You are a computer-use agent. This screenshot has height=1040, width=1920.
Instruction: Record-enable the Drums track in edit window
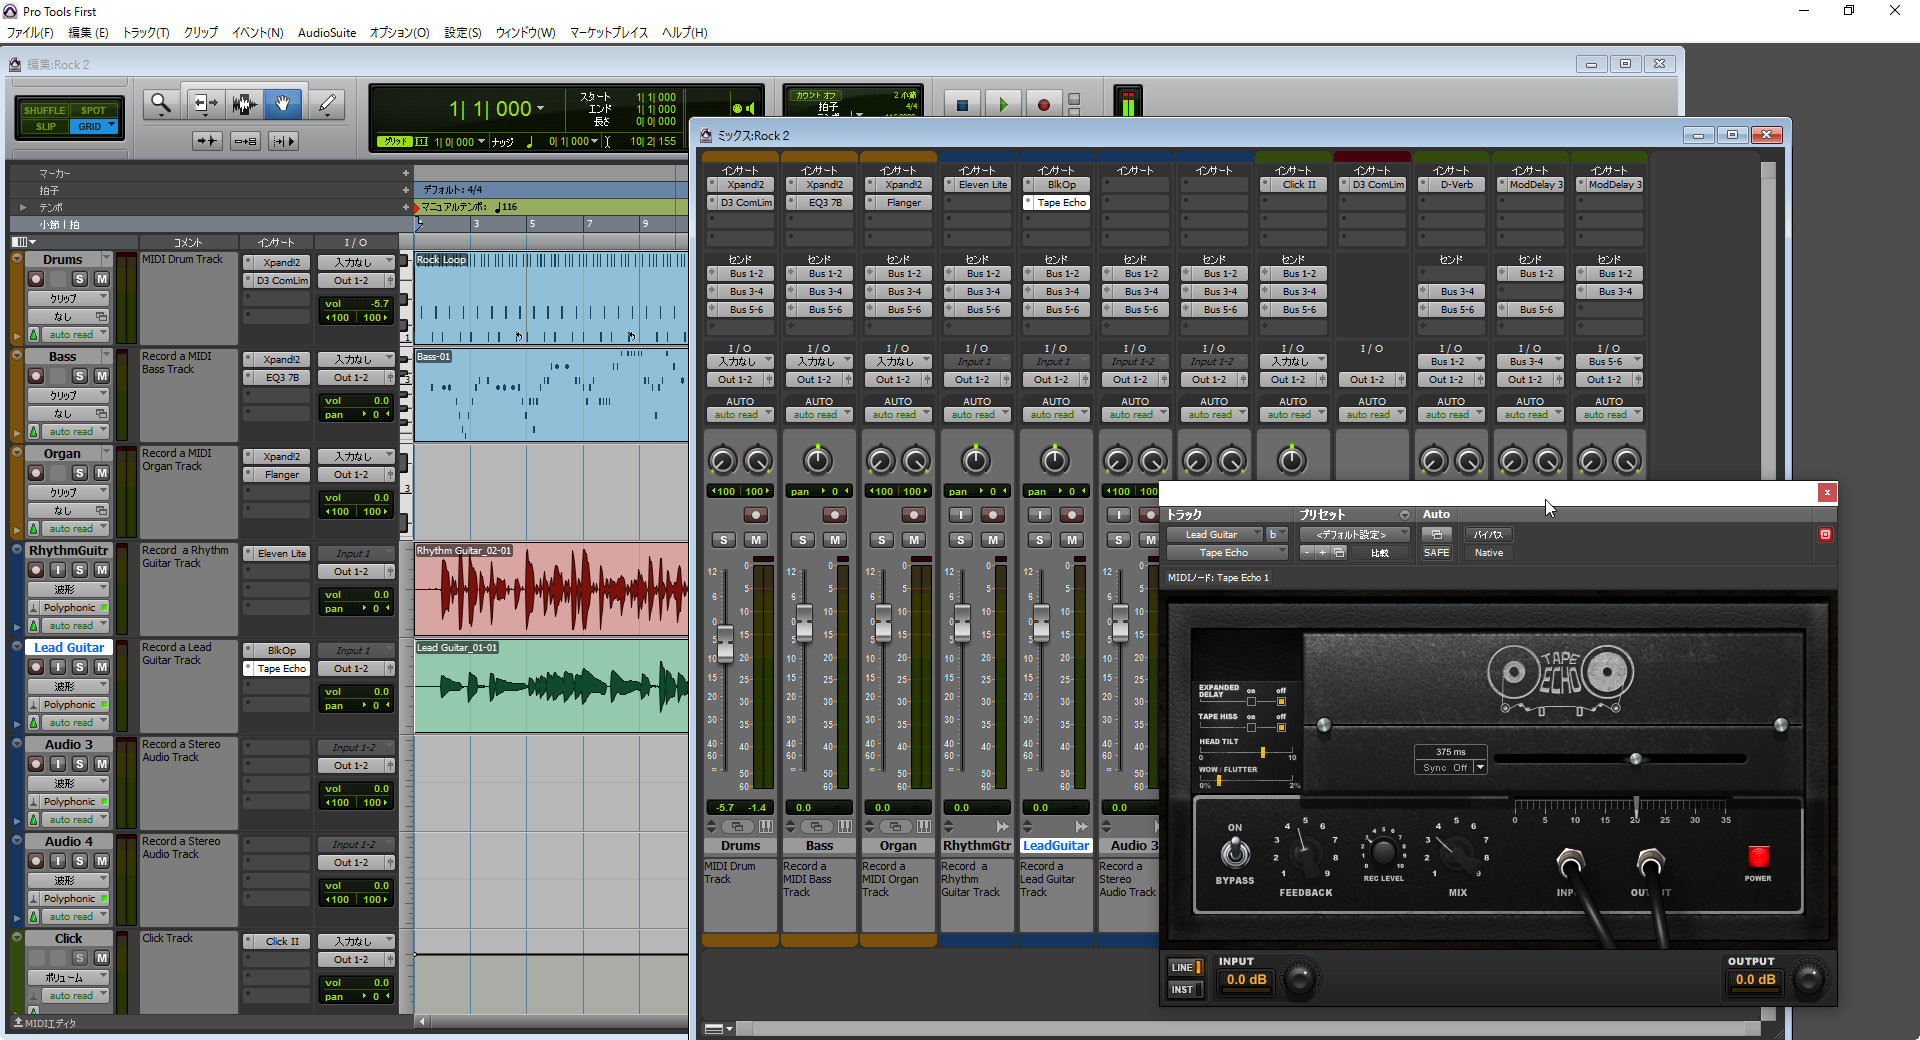tap(36, 279)
